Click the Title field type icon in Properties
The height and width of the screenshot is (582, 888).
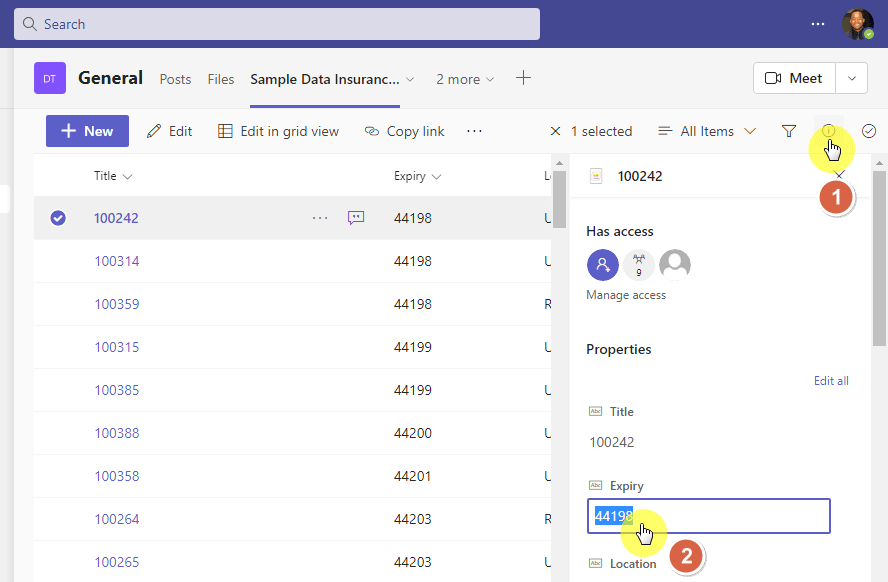[595, 412]
